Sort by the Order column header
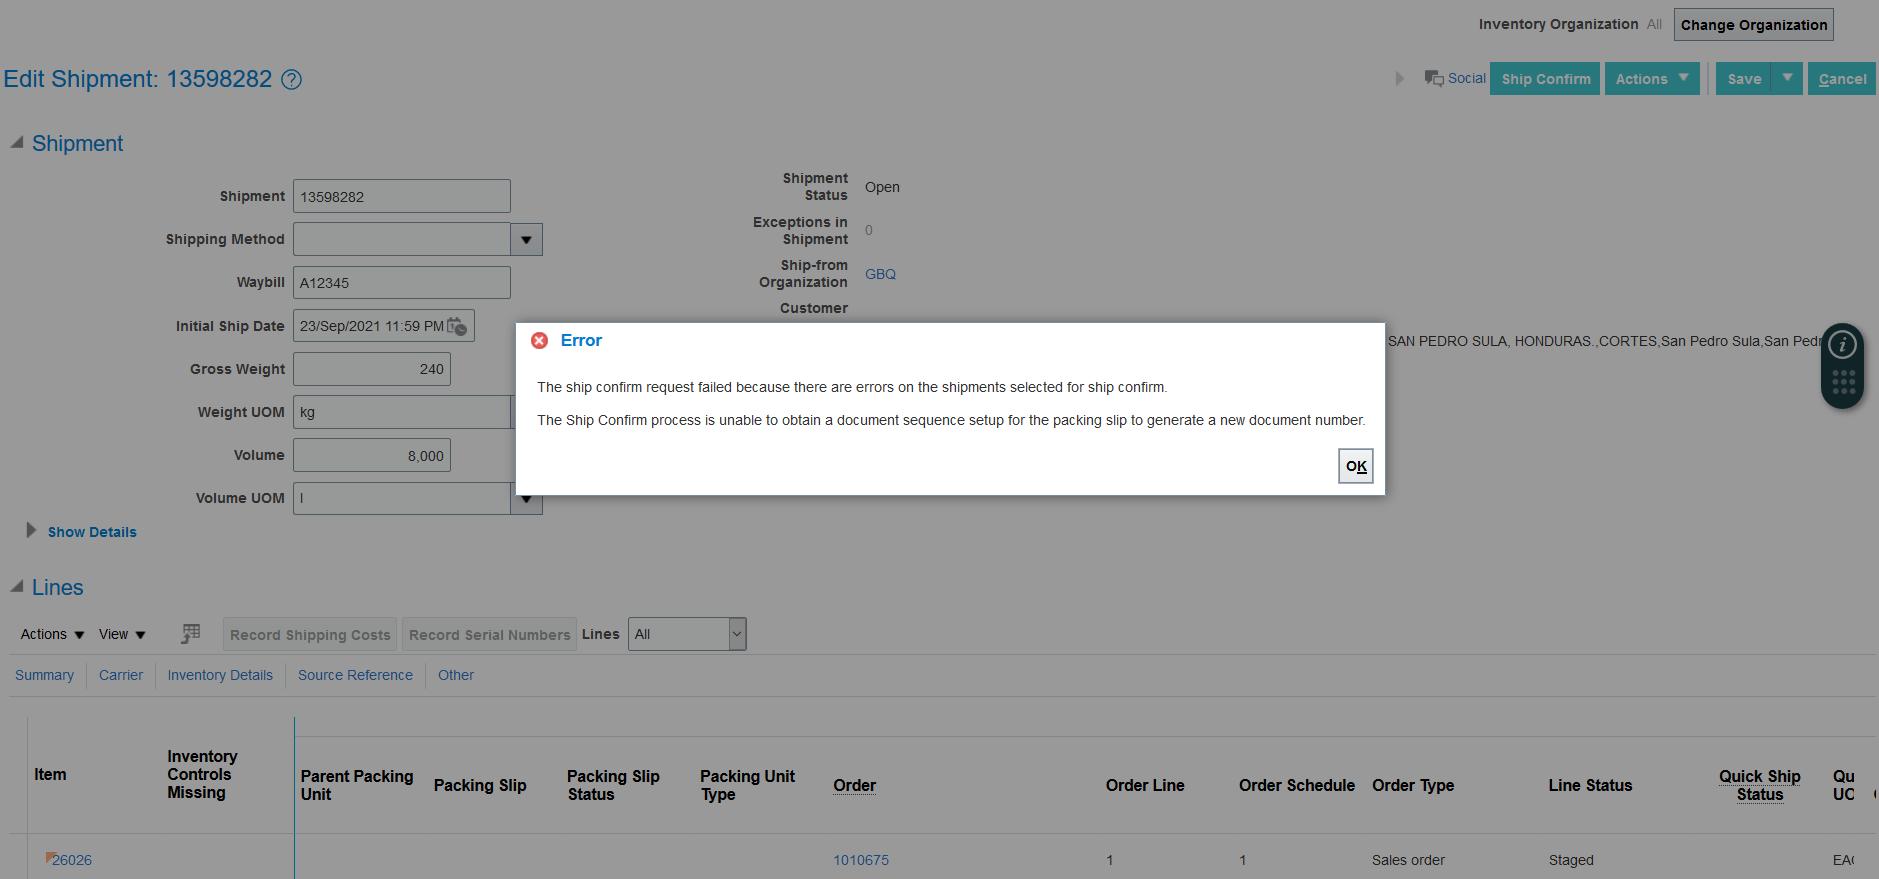Viewport: 1879px width, 879px height. (855, 786)
